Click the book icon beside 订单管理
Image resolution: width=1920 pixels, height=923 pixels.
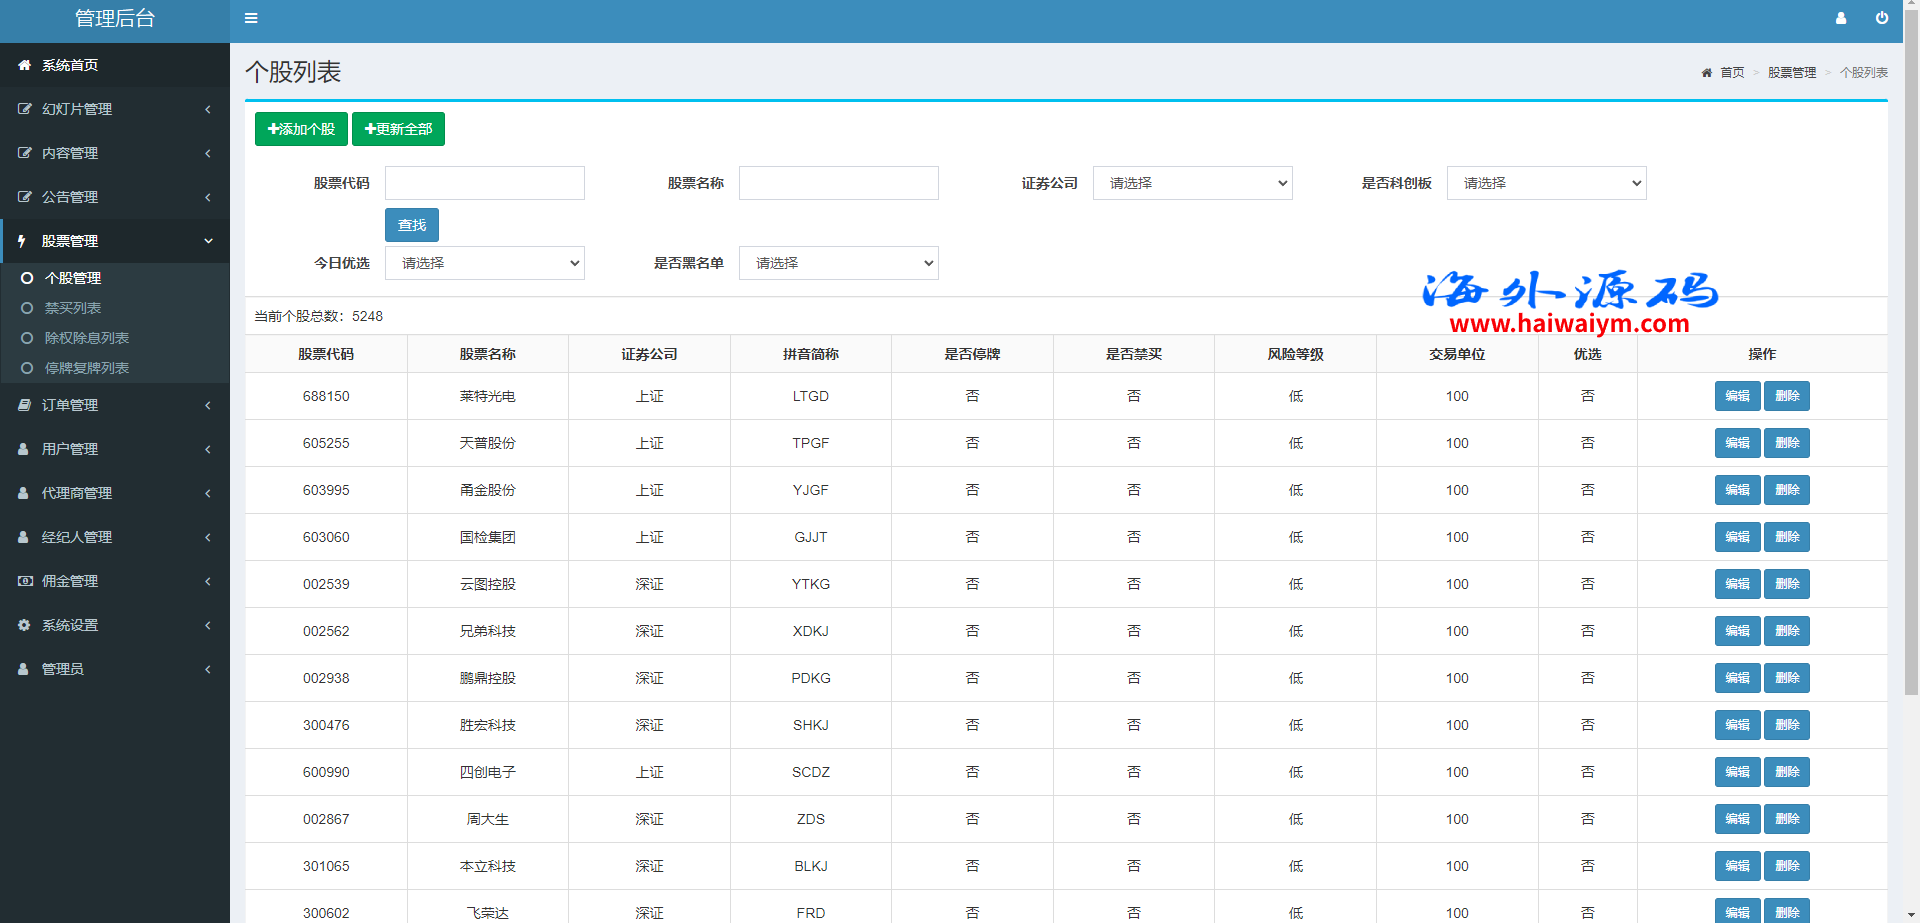pos(24,405)
